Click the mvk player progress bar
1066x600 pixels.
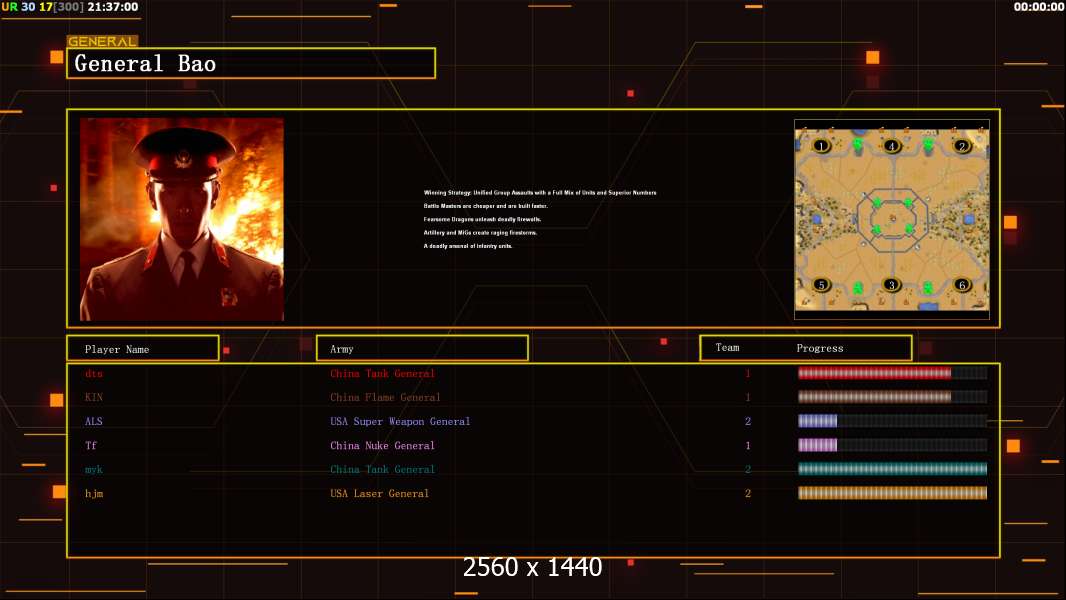click(x=892, y=469)
